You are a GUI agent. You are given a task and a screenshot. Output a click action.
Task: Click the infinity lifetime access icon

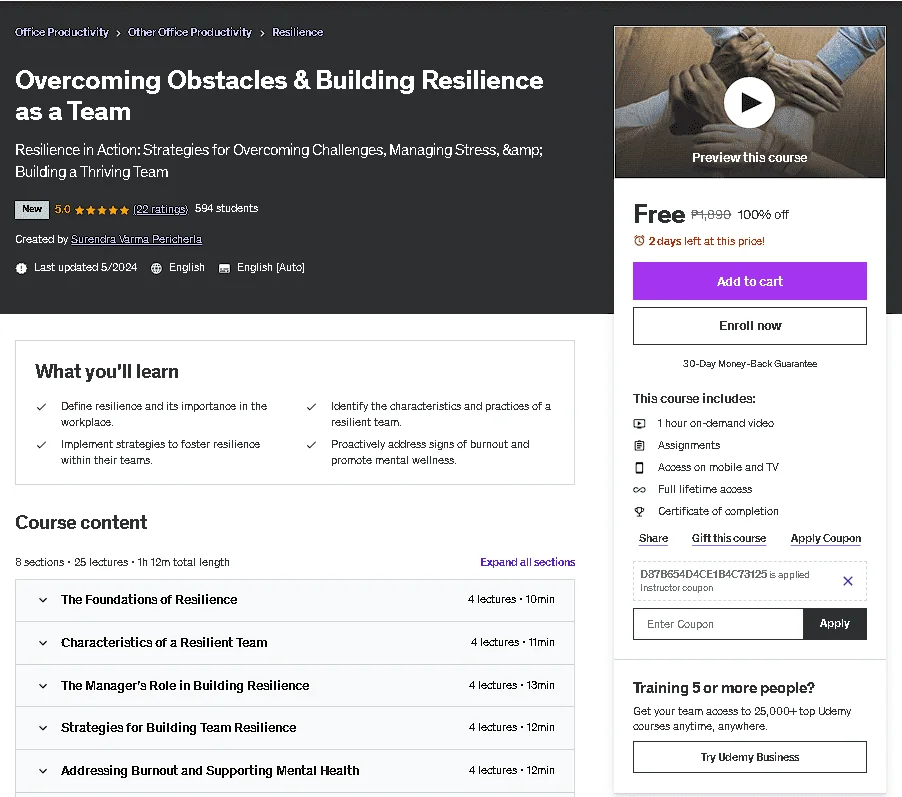pos(639,490)
